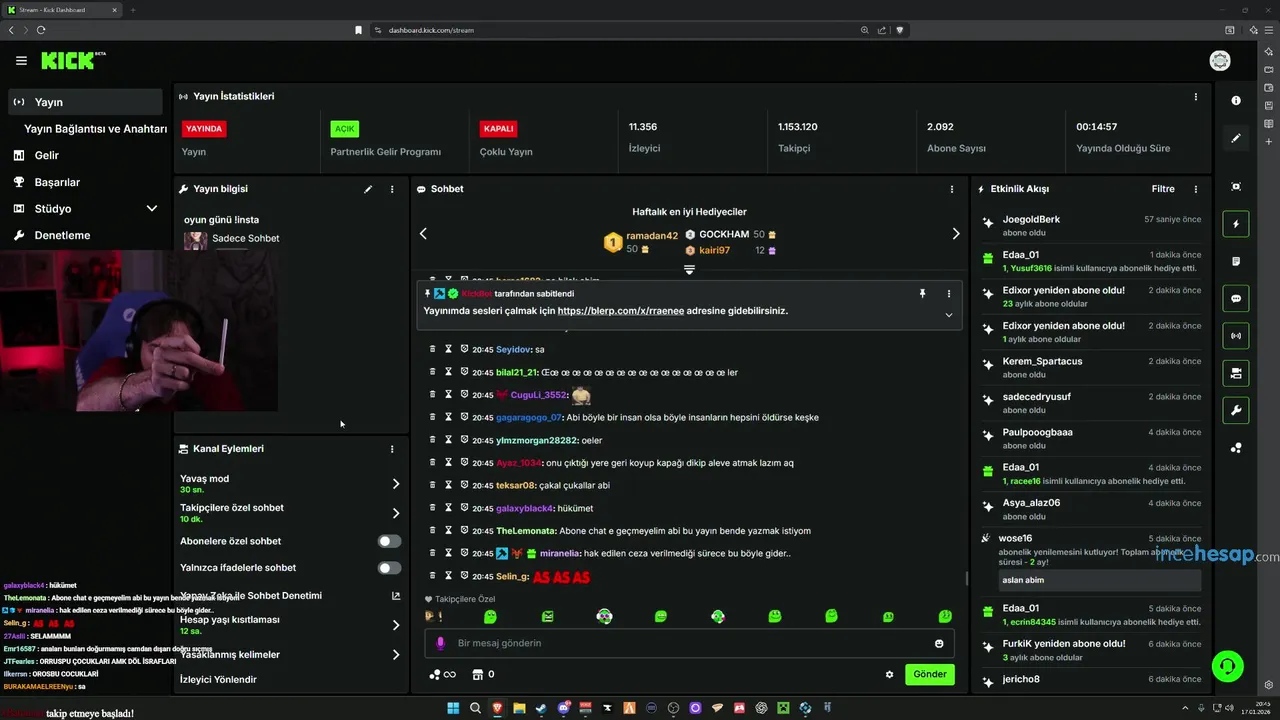Open Kanal Eylemleri options menu
This screenshot has height=720, width=1280.
pyautogui.click(x=392, y=449)
